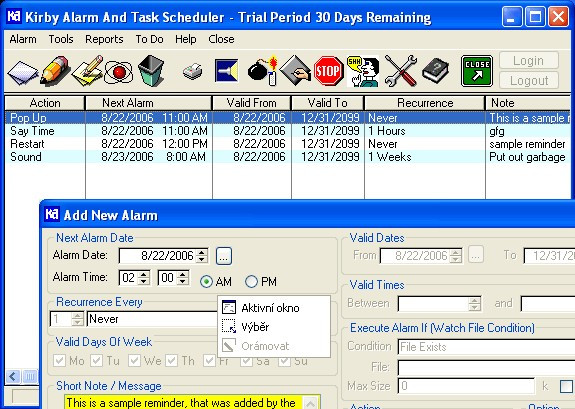Open calendar picker button beside Alarm Date
The image size is (575, 409).
[224, 255]
